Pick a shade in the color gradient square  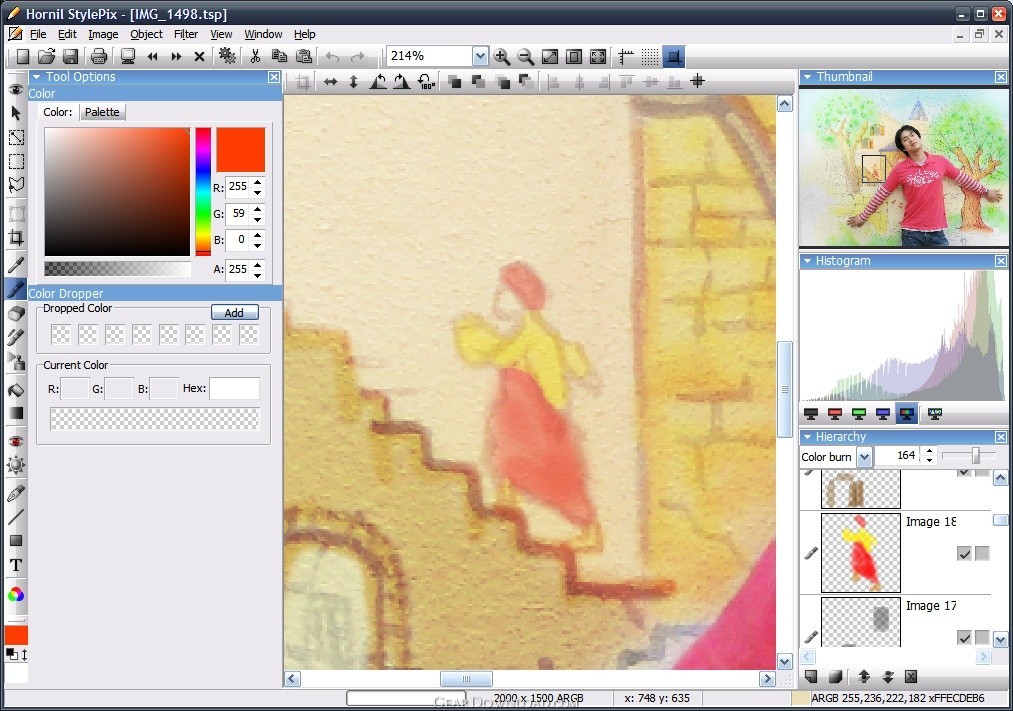[x=117, y=191]
